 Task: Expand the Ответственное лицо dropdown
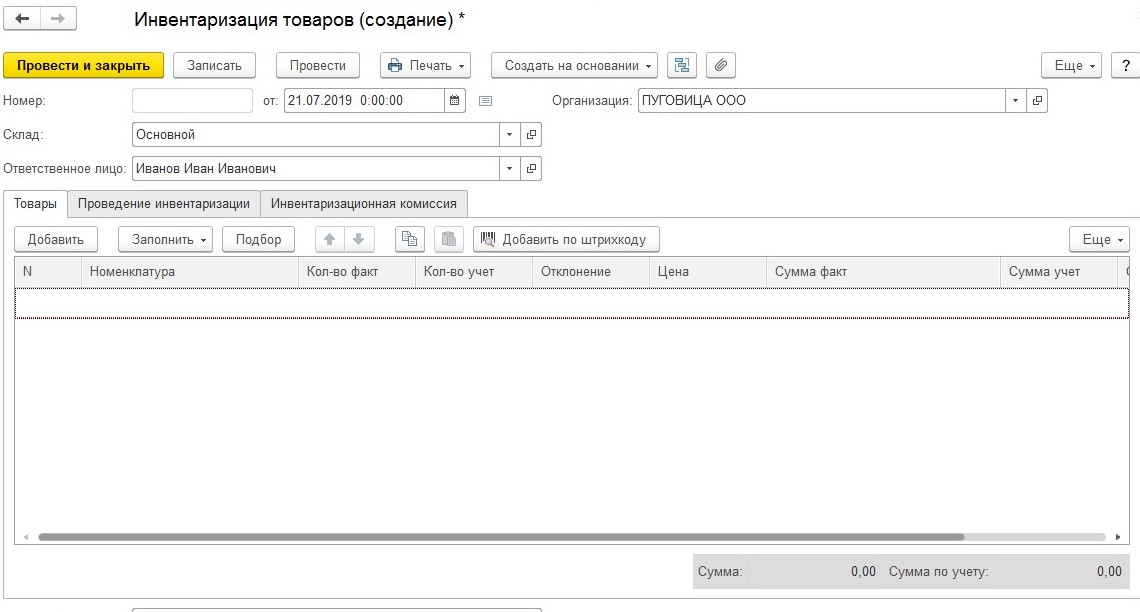coord(509,169)
